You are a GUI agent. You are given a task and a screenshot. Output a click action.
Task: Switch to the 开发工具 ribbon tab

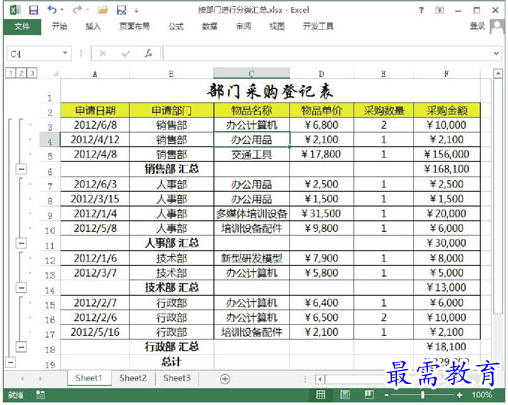[x=318, y=26]
